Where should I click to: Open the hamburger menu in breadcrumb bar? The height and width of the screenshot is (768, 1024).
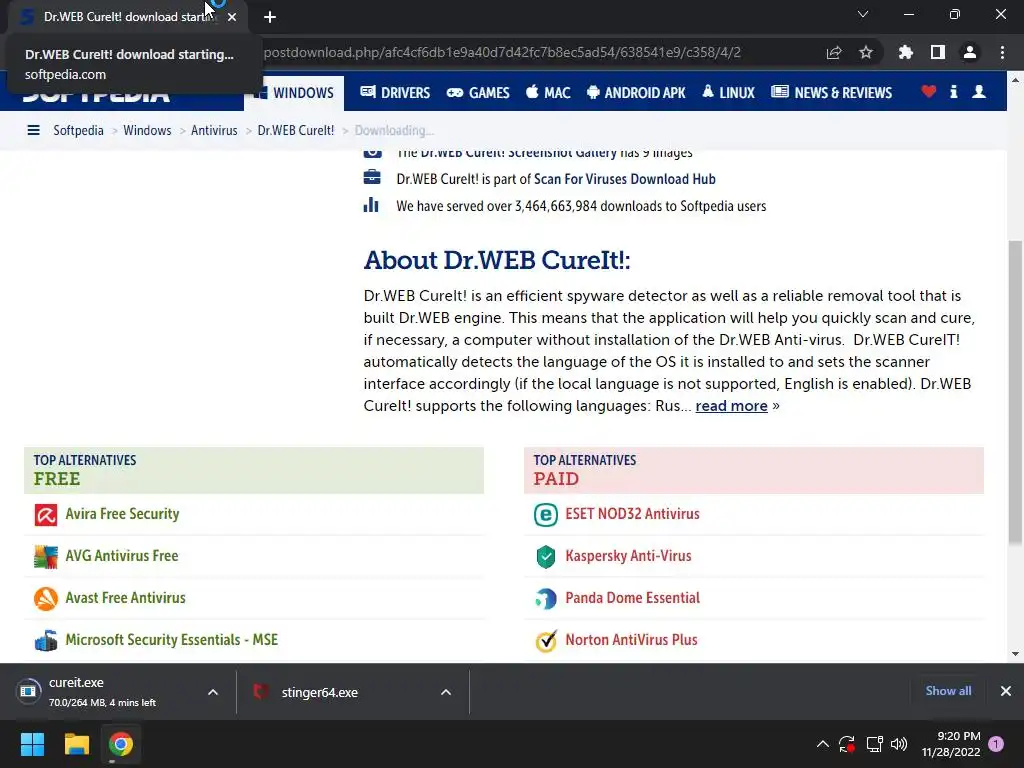33,131
